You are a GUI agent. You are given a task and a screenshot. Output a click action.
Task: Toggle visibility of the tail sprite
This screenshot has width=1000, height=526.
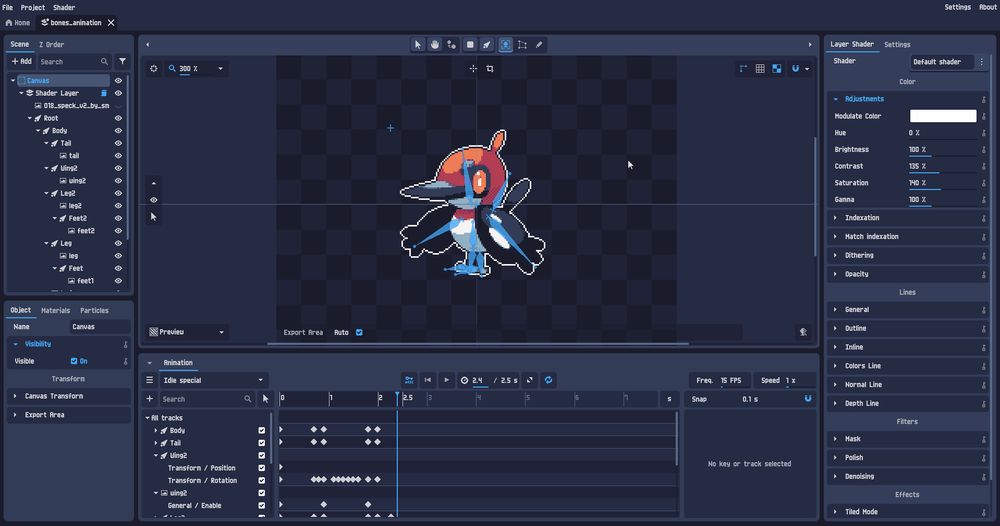[x=118, y=156]
